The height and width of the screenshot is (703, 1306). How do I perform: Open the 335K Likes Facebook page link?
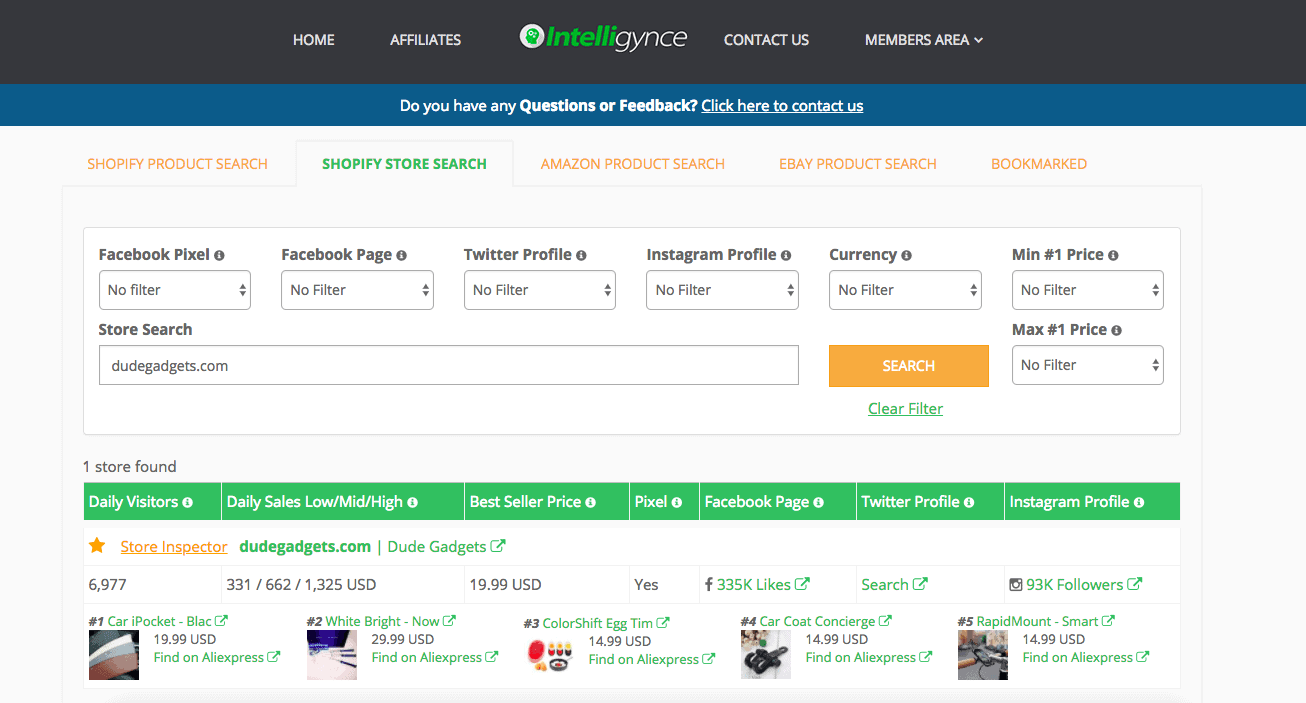[763, 584]
